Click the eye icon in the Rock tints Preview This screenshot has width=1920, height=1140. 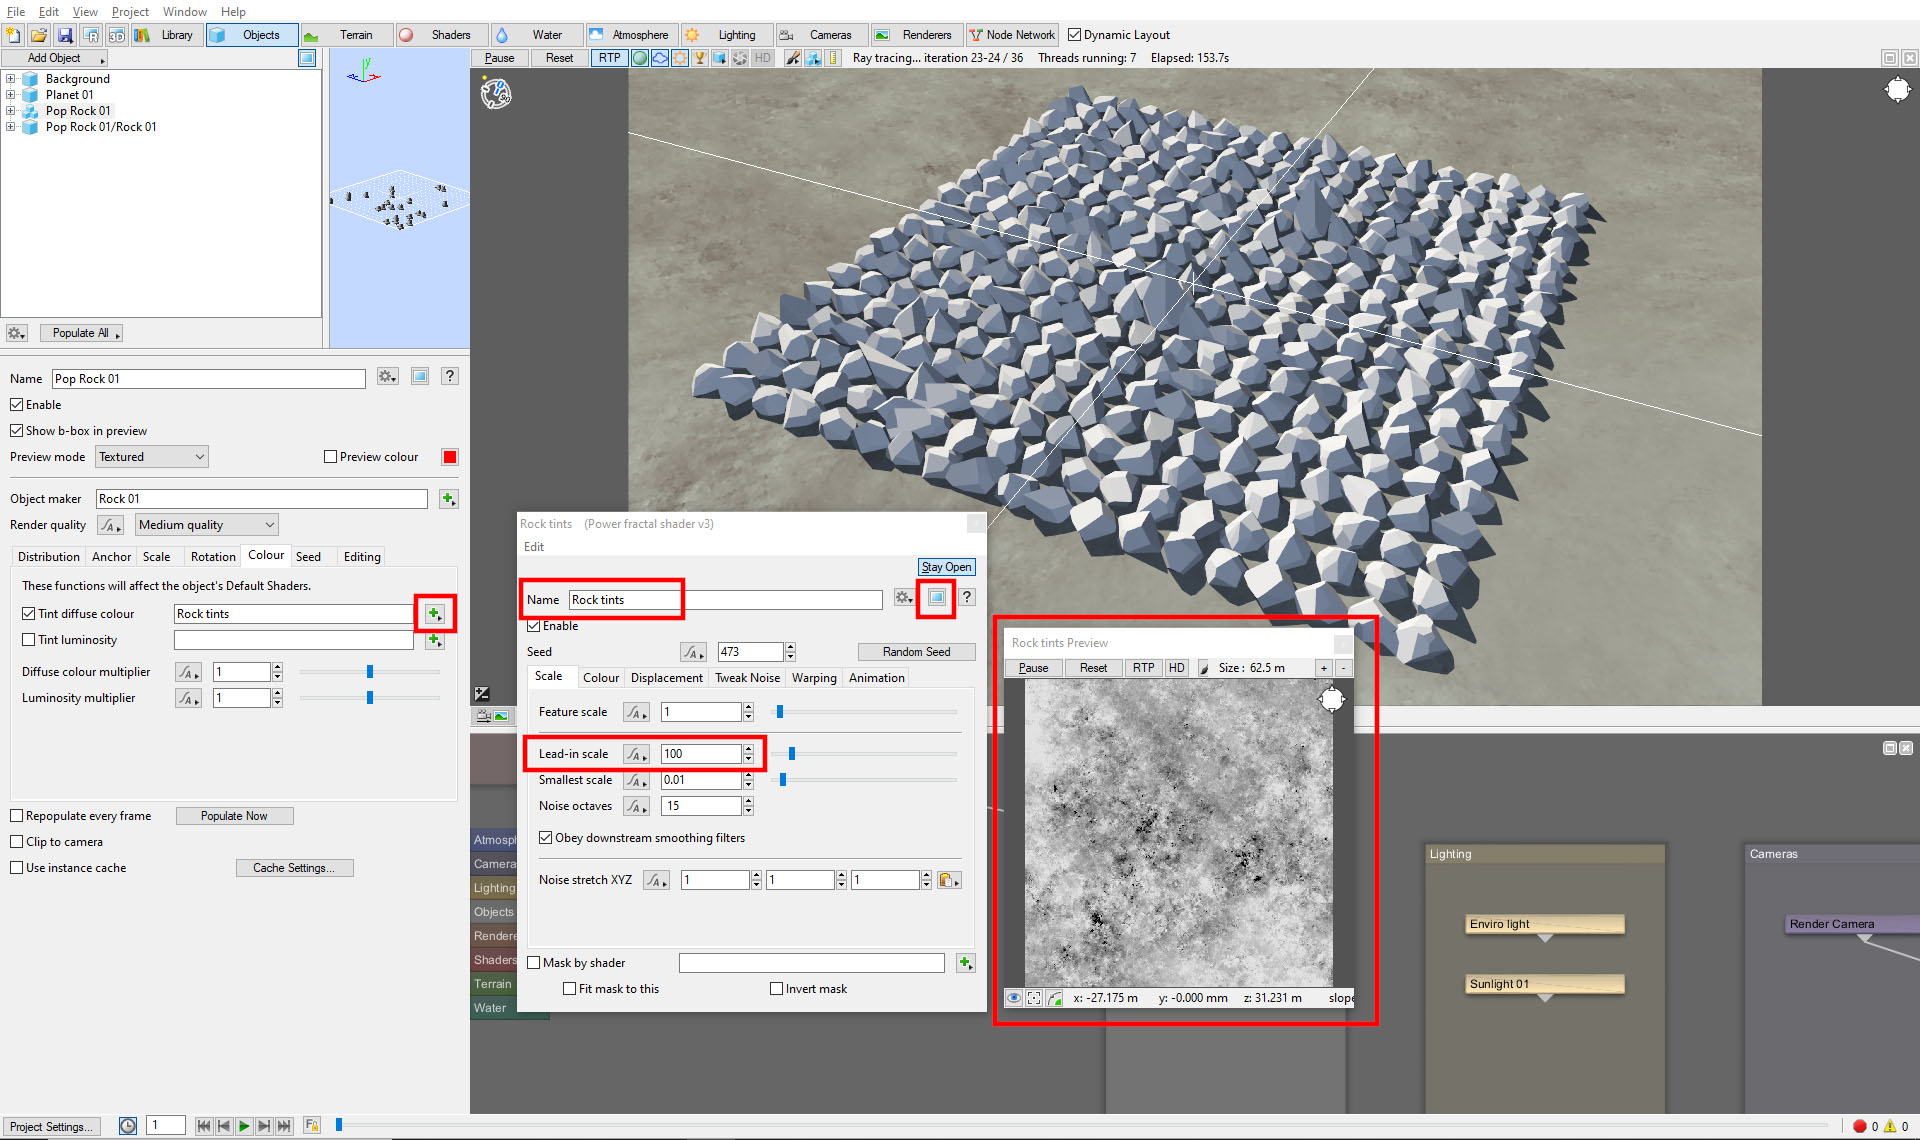point(1014,998)
